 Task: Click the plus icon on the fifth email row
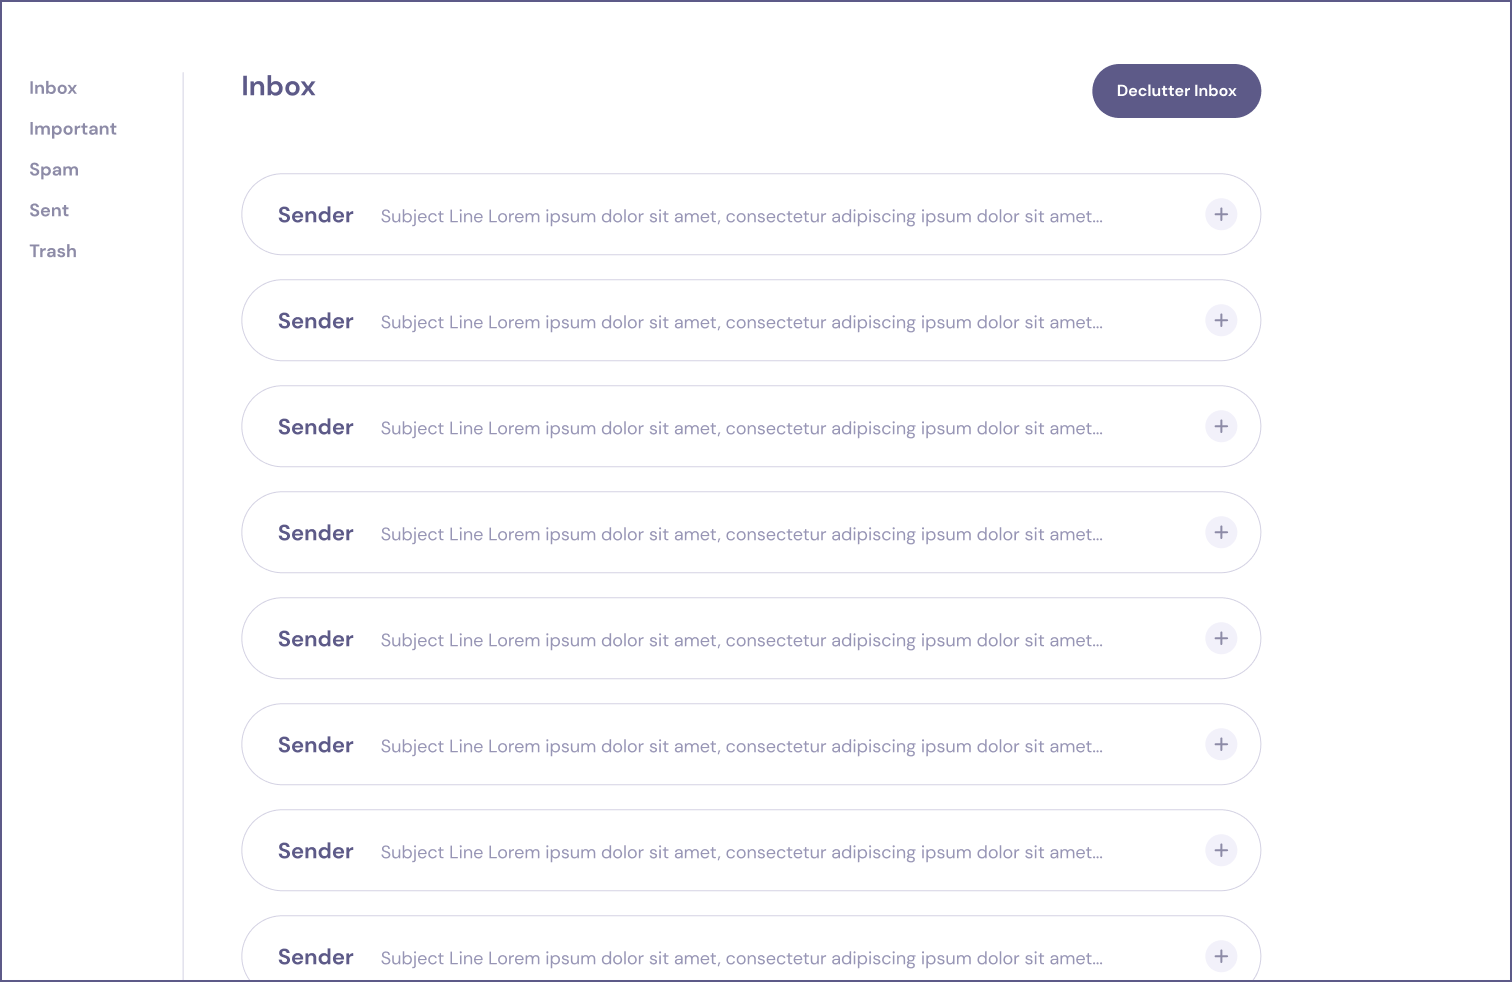[x=1221, y=638]
